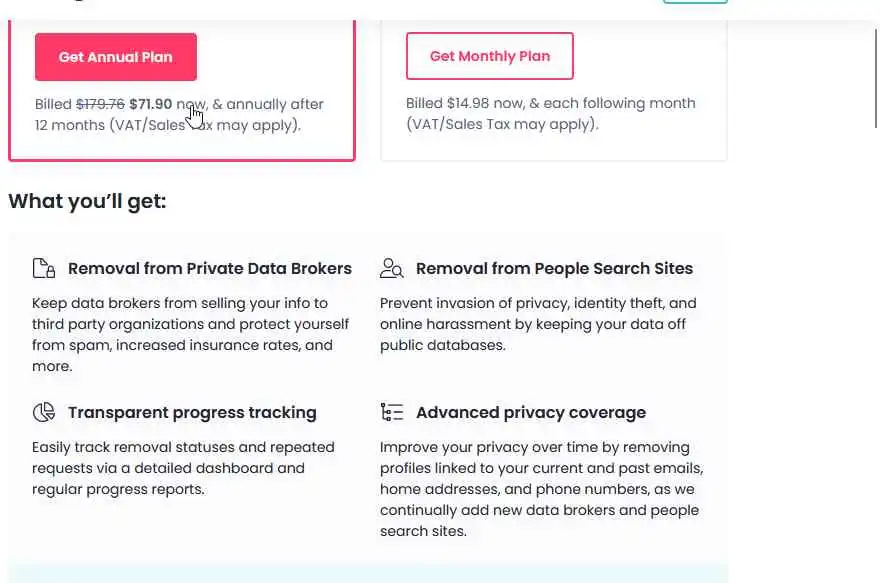Click the crossed-out $179.76 price

pos(100,104)
